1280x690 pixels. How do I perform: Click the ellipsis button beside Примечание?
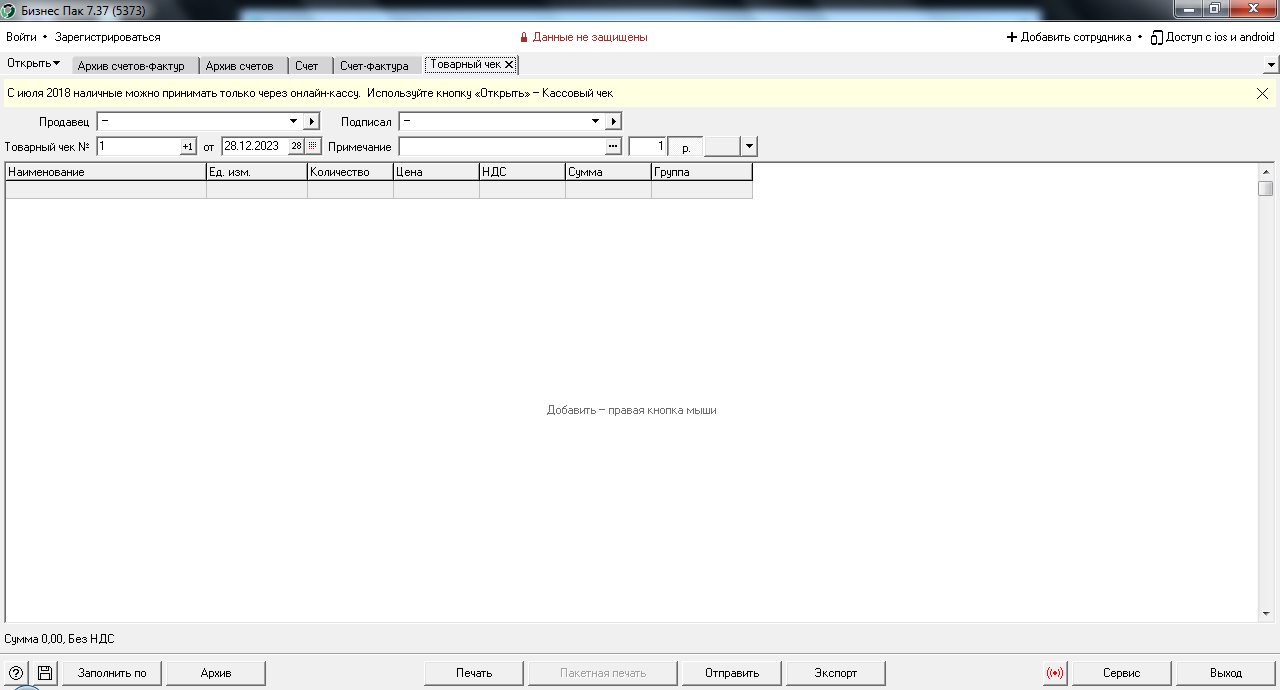(x=613, y=146)
